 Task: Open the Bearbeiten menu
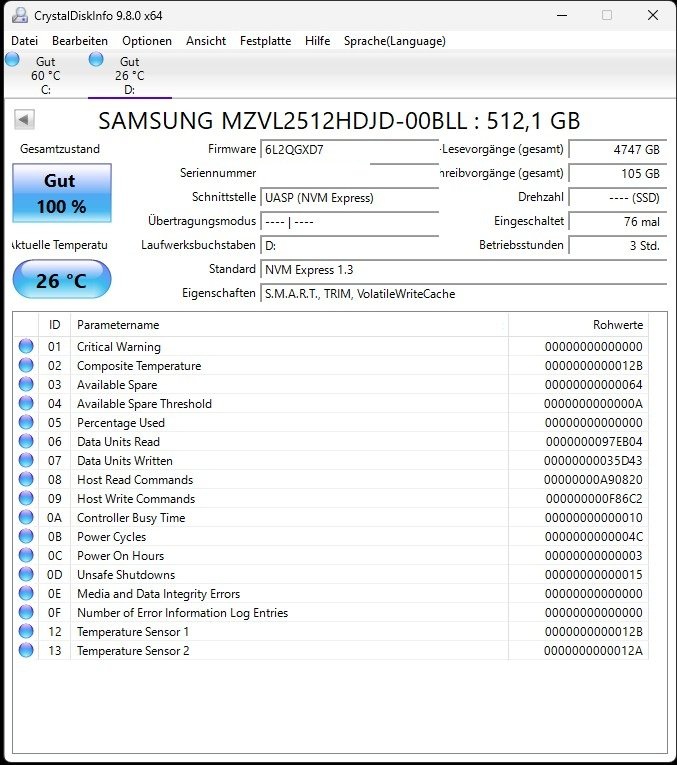[80, 41]
